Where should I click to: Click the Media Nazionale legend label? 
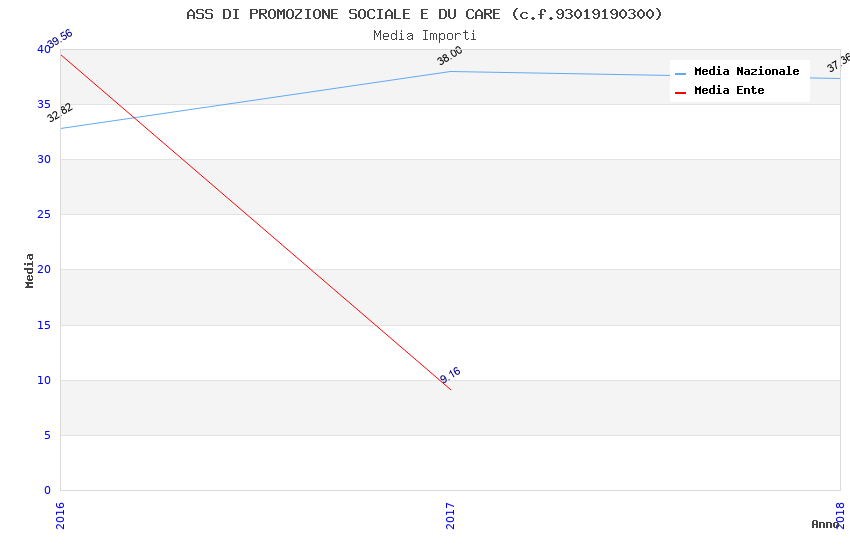(746, 72)
